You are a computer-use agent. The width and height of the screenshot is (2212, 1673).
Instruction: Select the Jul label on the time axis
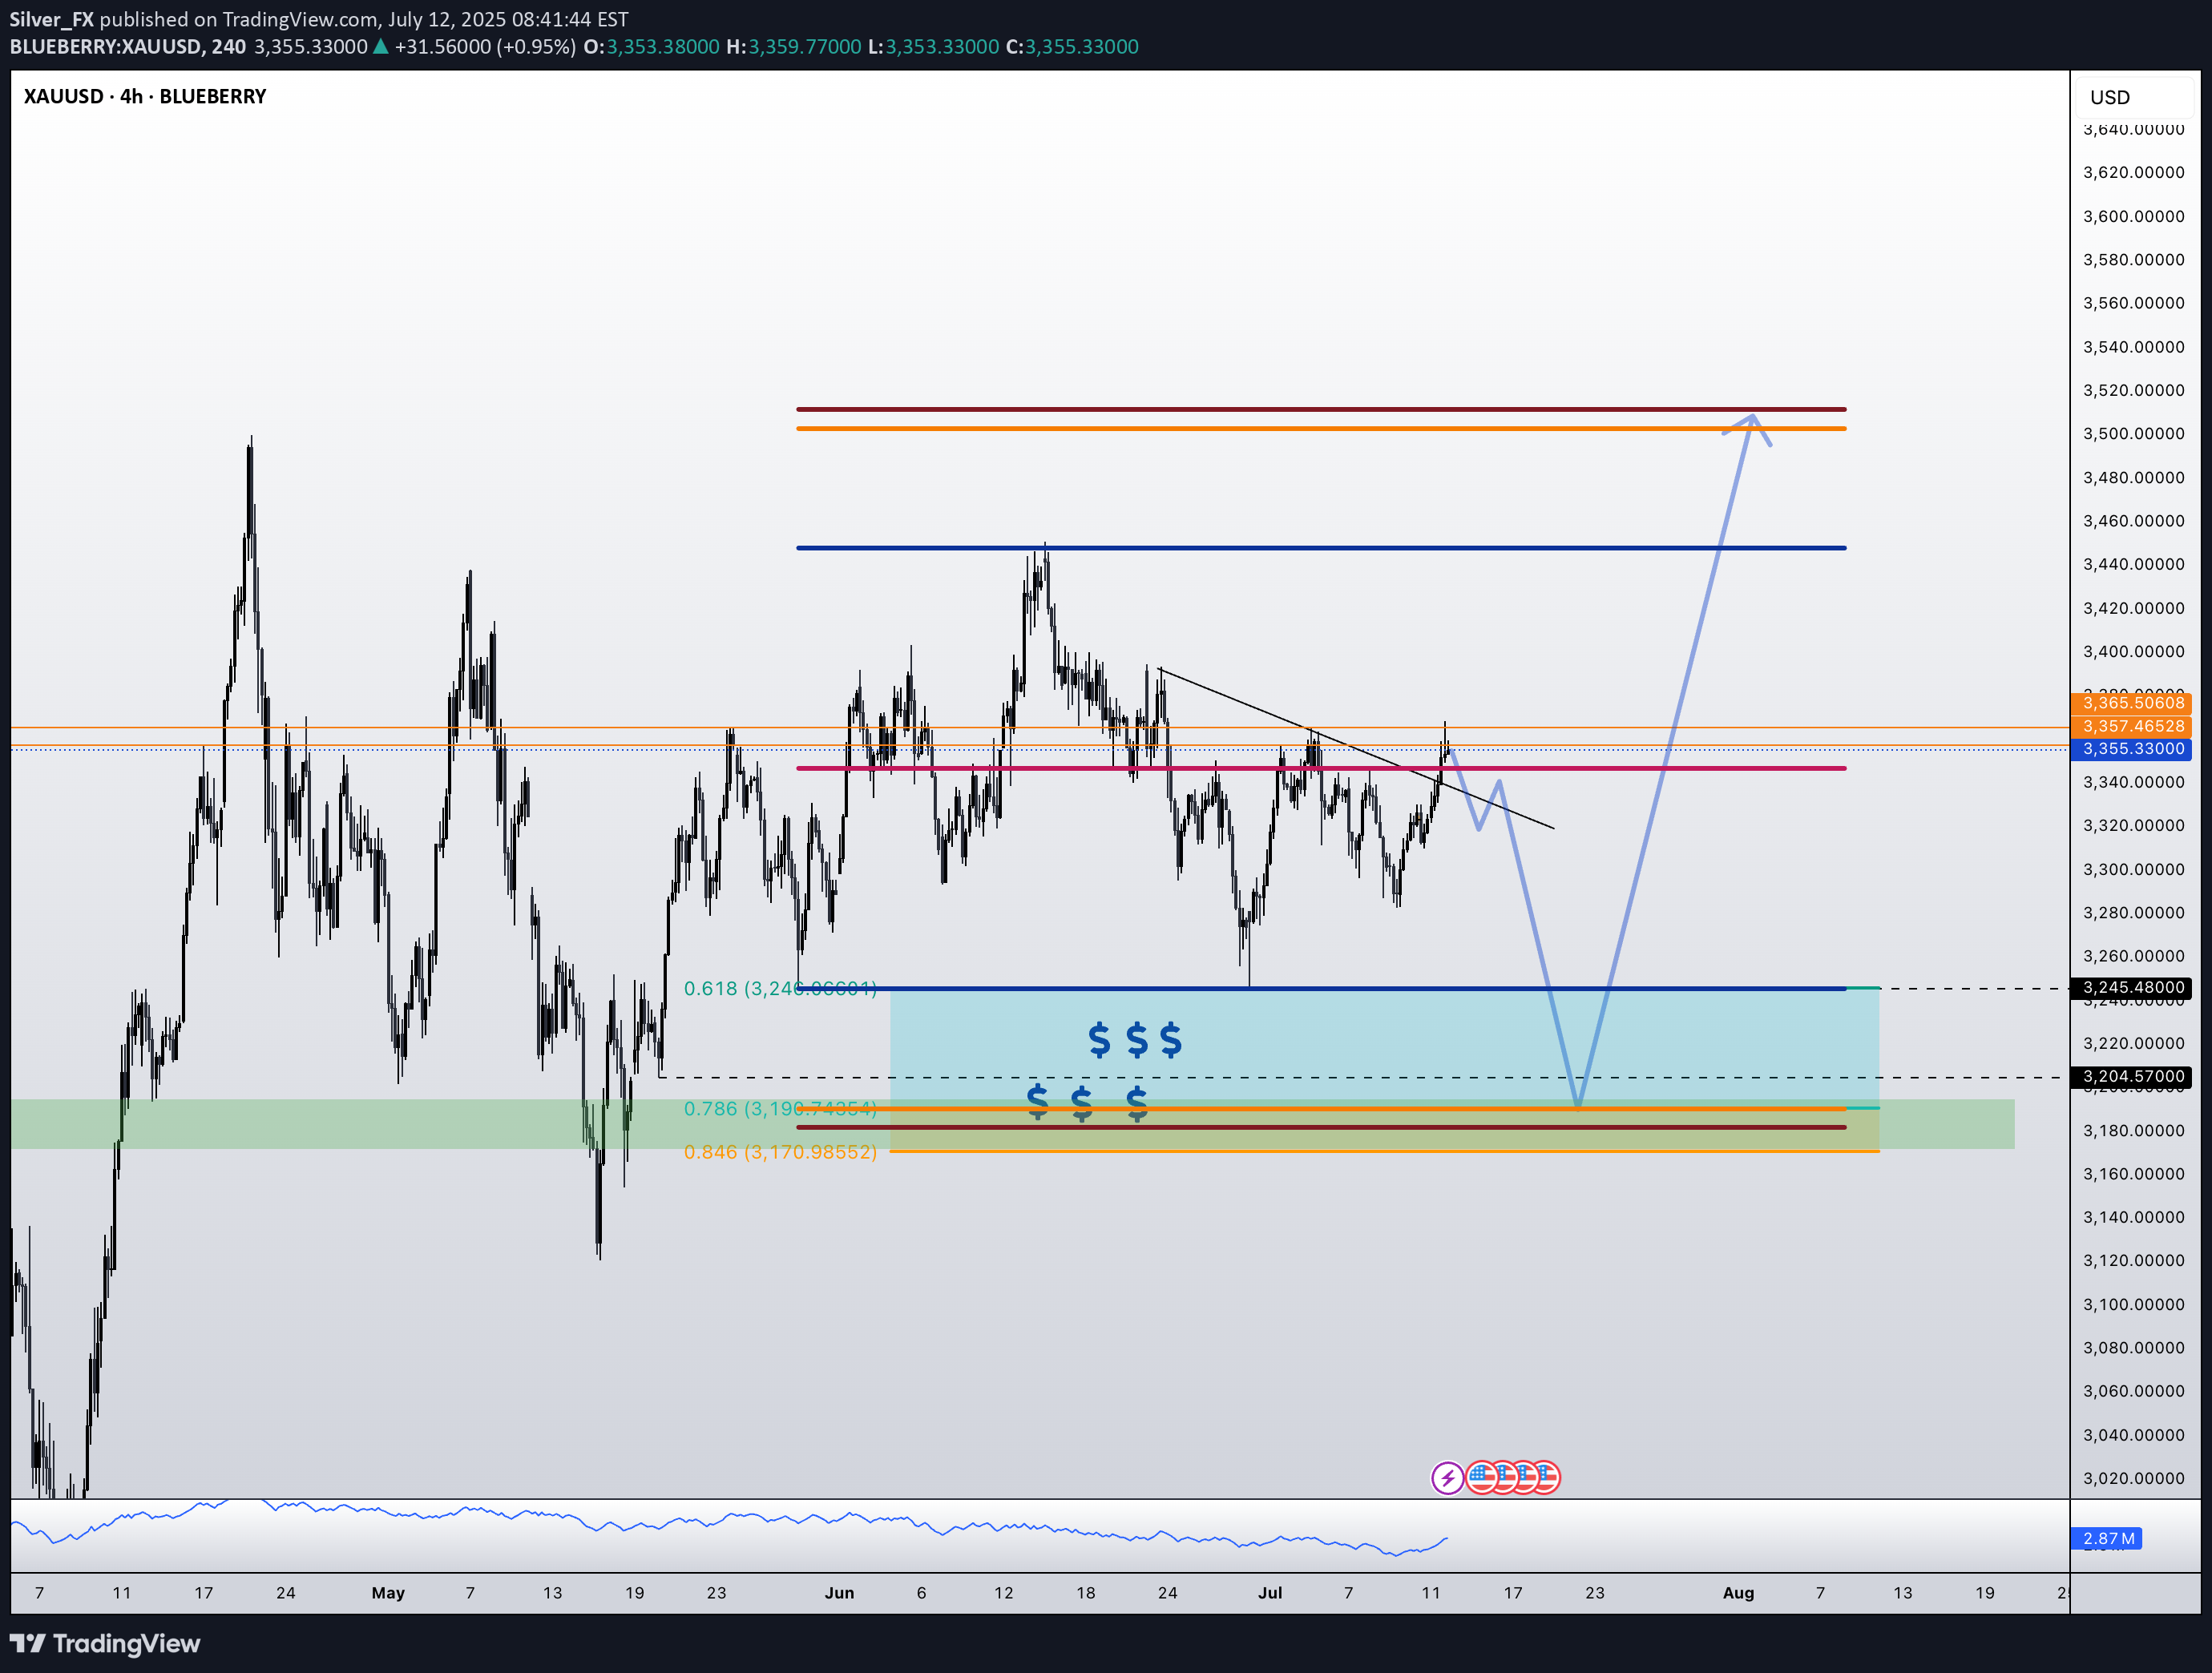point(1271,1592)
